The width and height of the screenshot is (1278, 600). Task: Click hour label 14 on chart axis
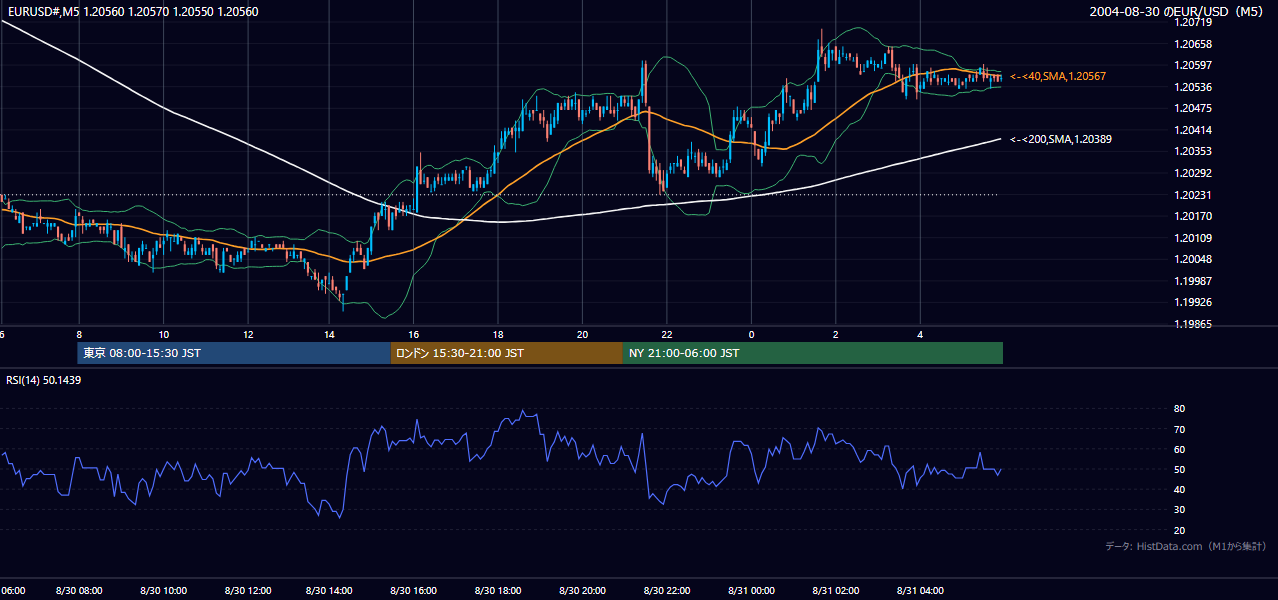click(331, 334)
